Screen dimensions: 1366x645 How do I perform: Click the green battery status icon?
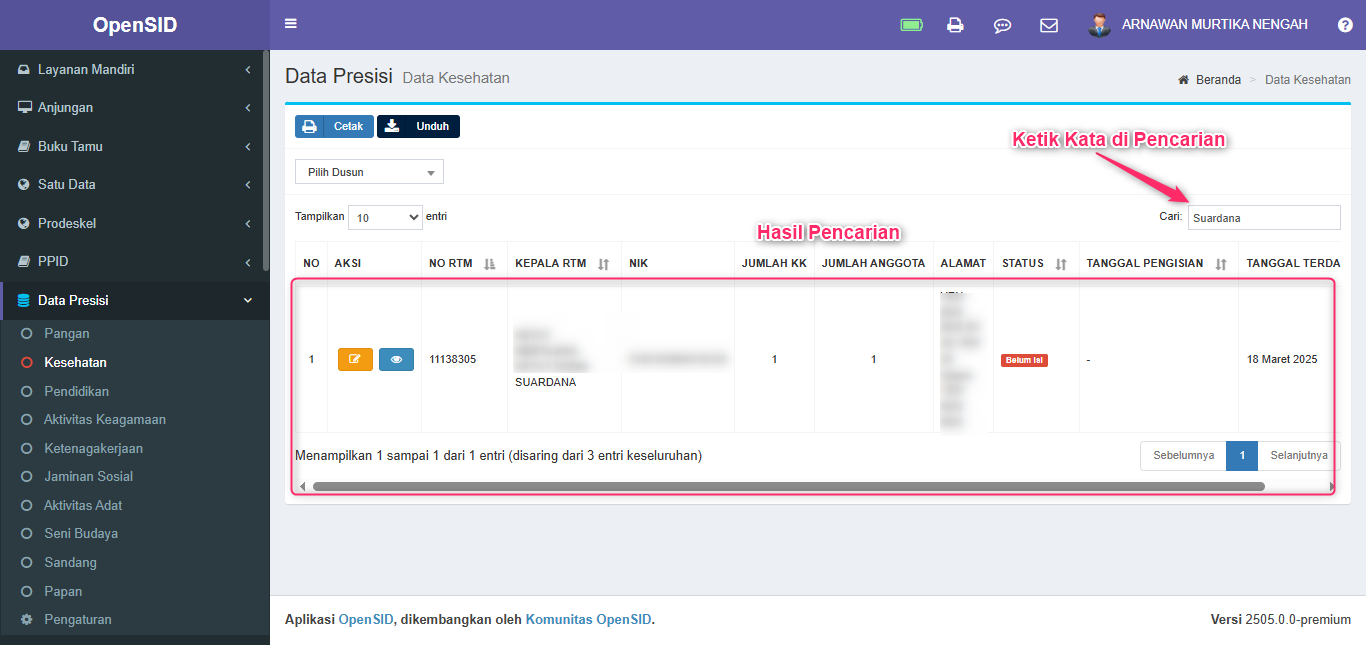911,25
